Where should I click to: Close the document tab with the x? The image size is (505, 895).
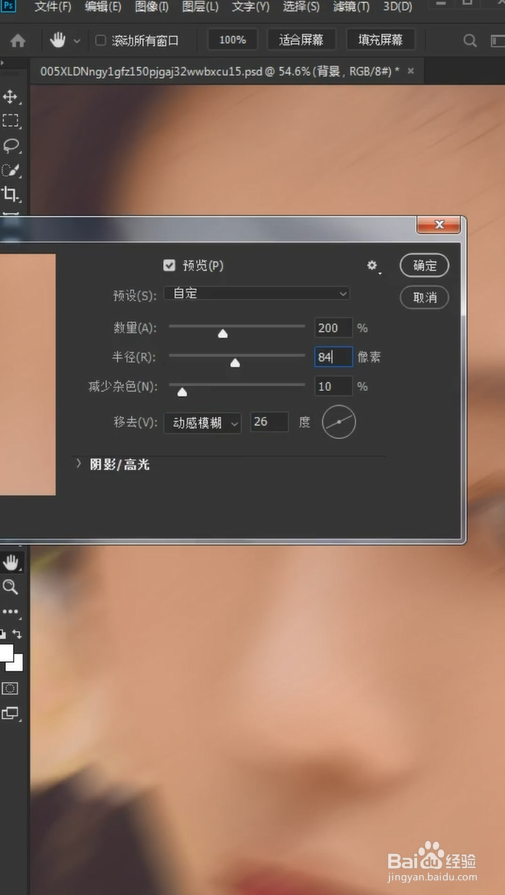click(x=410, y=71)
